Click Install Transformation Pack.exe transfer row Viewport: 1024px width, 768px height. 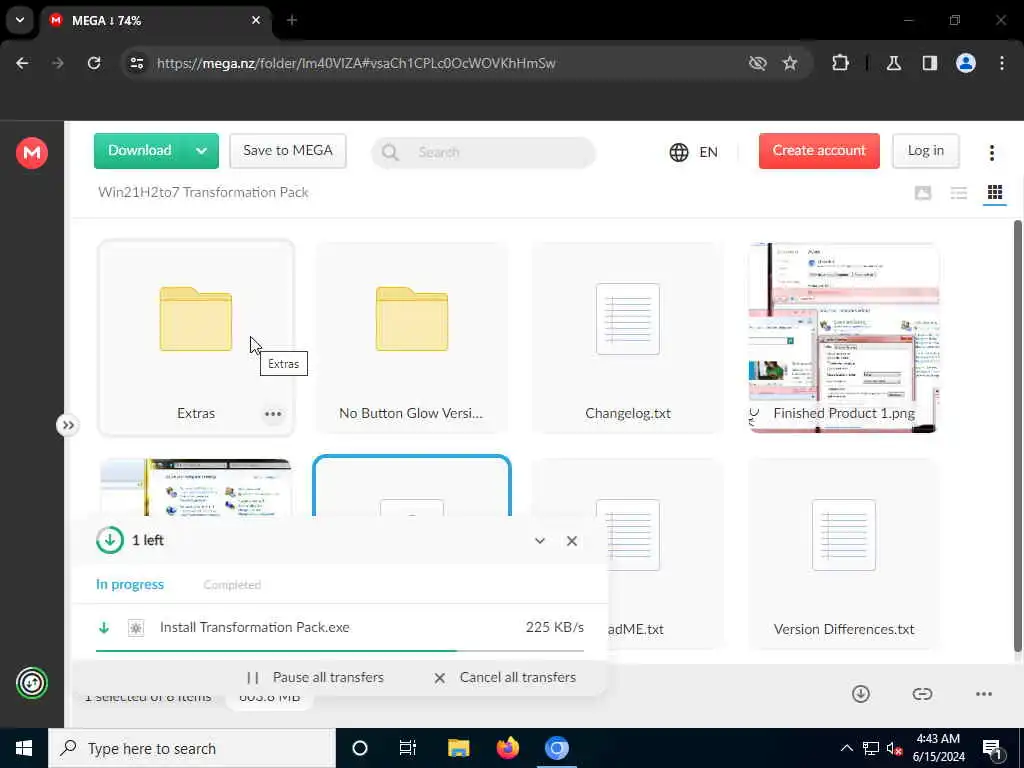click(x=340, y=628)
